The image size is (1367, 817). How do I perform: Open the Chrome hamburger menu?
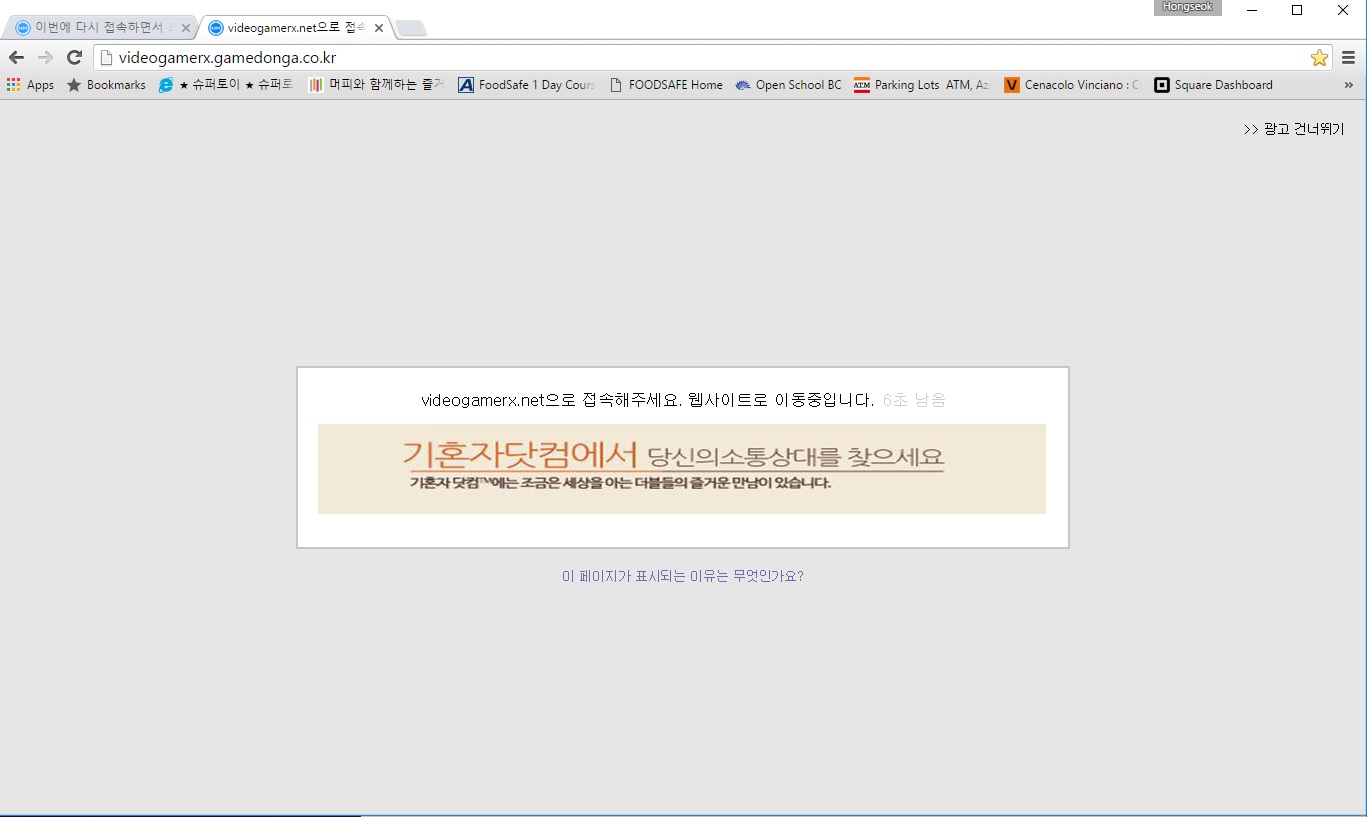1348,58
